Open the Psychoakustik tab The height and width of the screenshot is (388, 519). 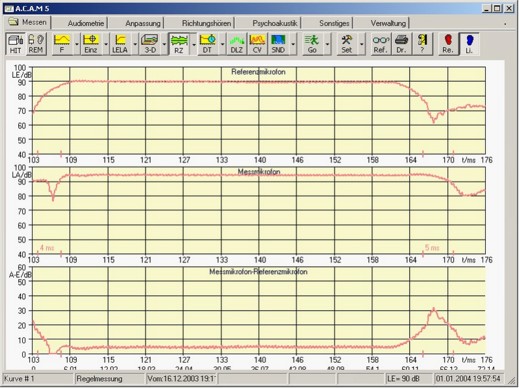275,23
